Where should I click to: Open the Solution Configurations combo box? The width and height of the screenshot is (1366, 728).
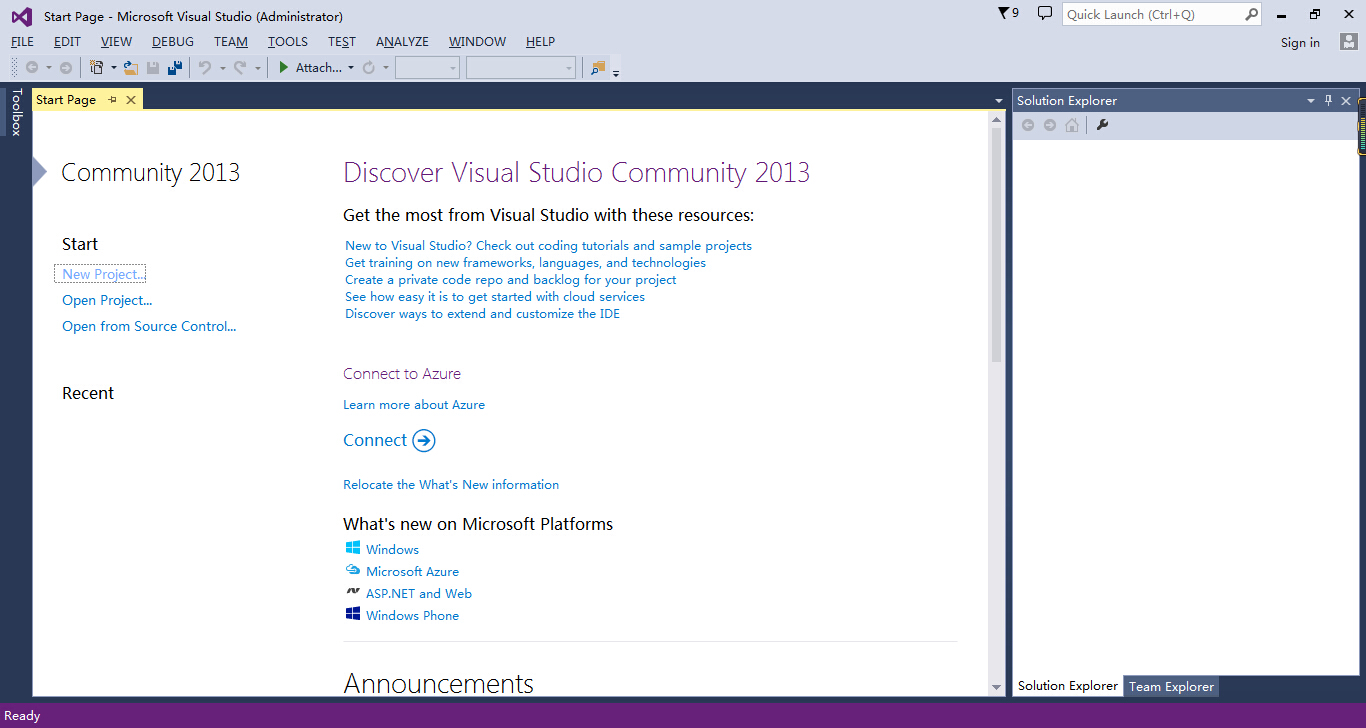(427, 68)
